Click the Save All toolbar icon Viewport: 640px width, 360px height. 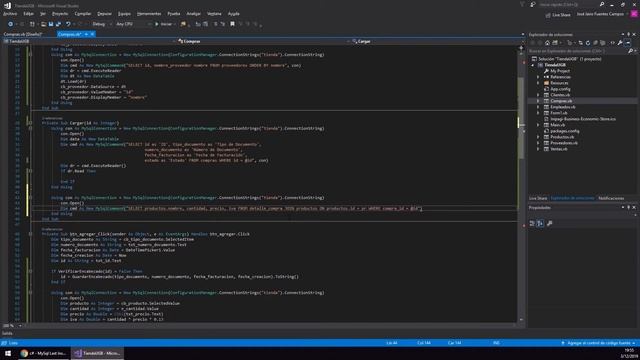[58, 24]
